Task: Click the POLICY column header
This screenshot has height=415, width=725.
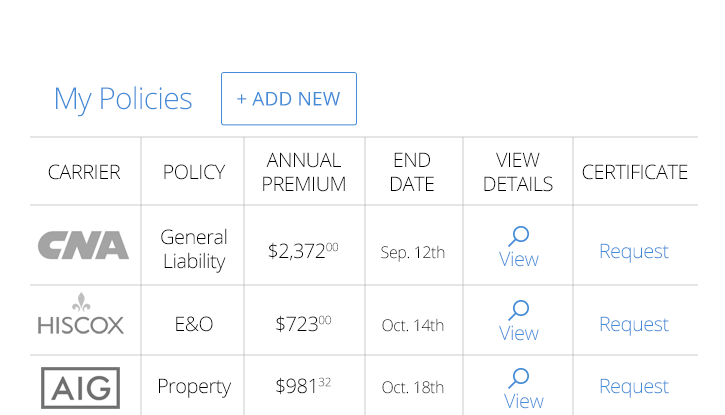Action: click(194, 172)
